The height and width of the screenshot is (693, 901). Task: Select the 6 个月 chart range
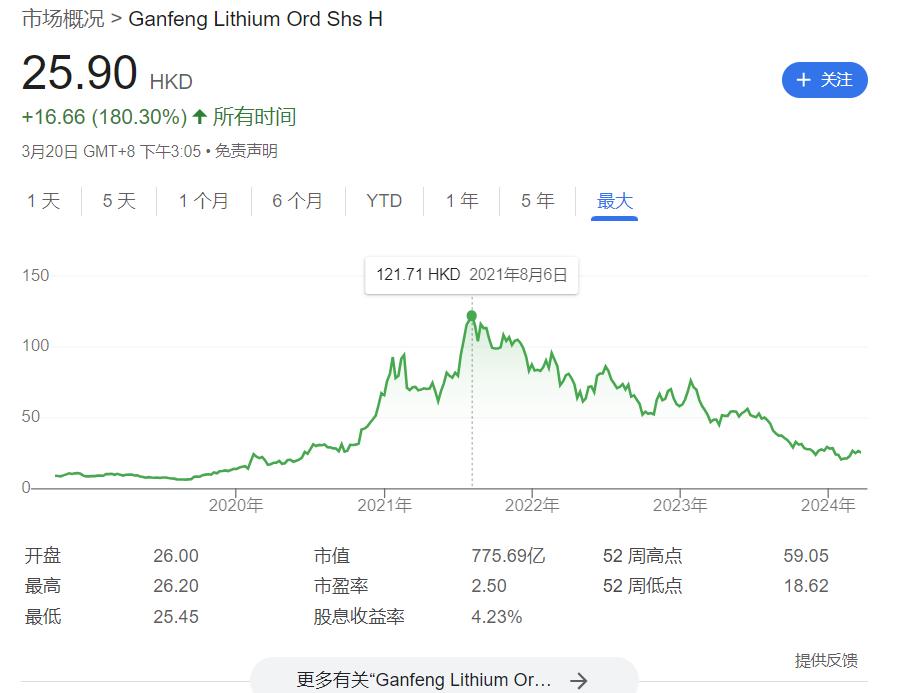coord(297,201)
